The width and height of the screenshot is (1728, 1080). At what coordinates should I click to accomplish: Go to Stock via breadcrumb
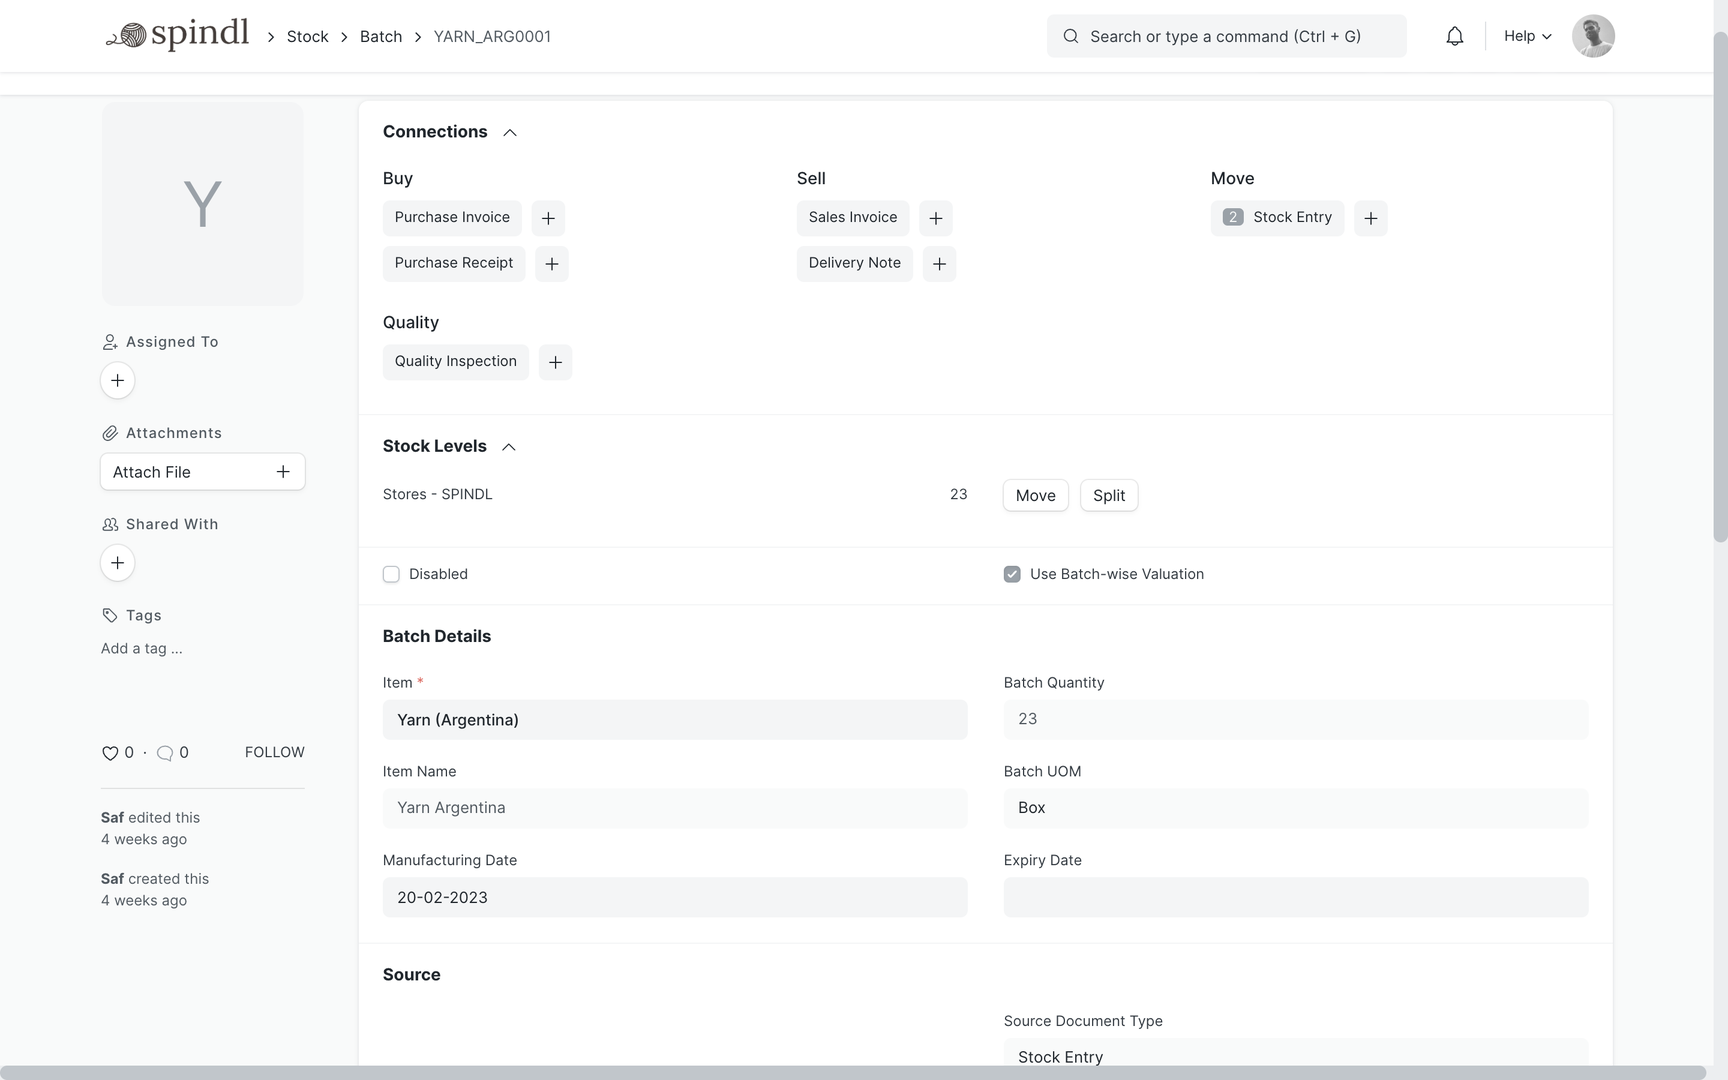(x=307, y=36)
